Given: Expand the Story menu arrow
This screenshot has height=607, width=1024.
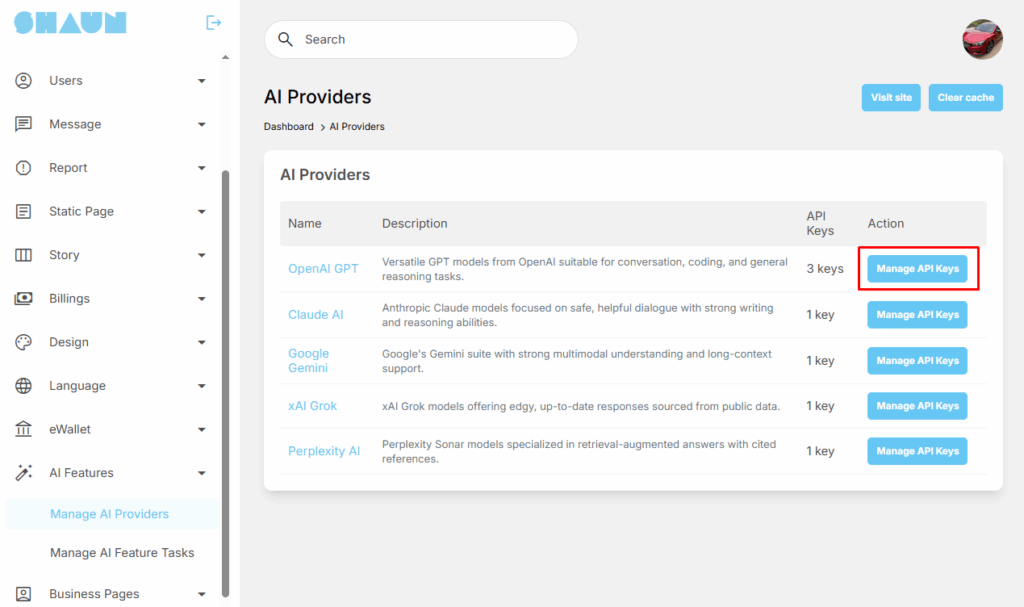Looking at the screenshot, I should click(x=201, y=255).
